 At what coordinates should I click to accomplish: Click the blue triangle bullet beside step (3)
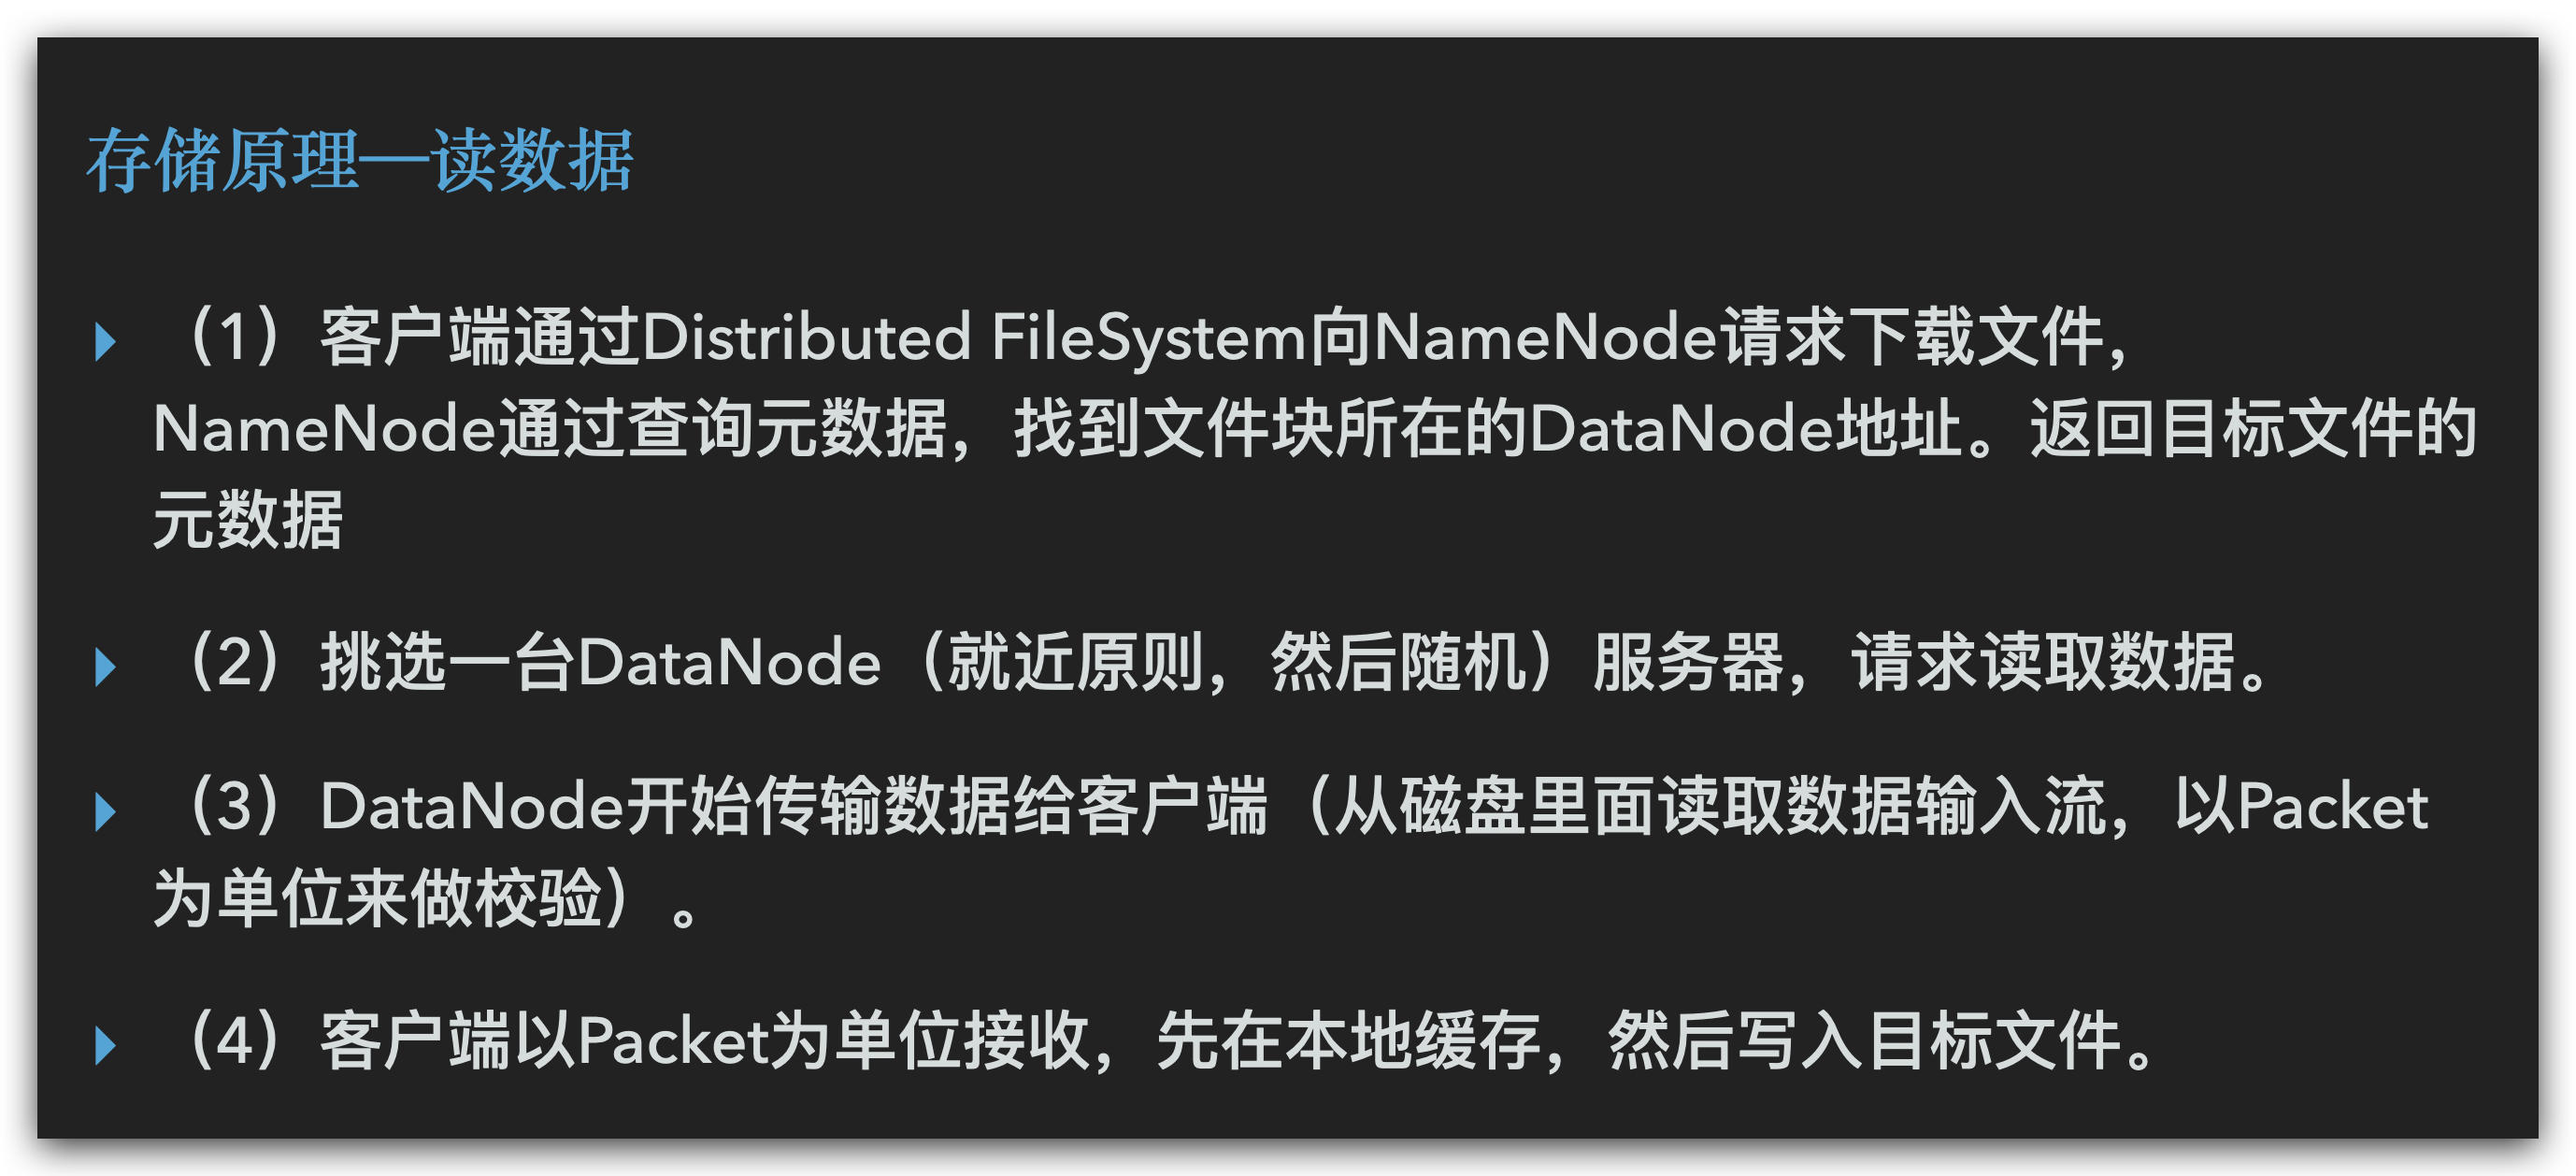[x=105, y=811]
